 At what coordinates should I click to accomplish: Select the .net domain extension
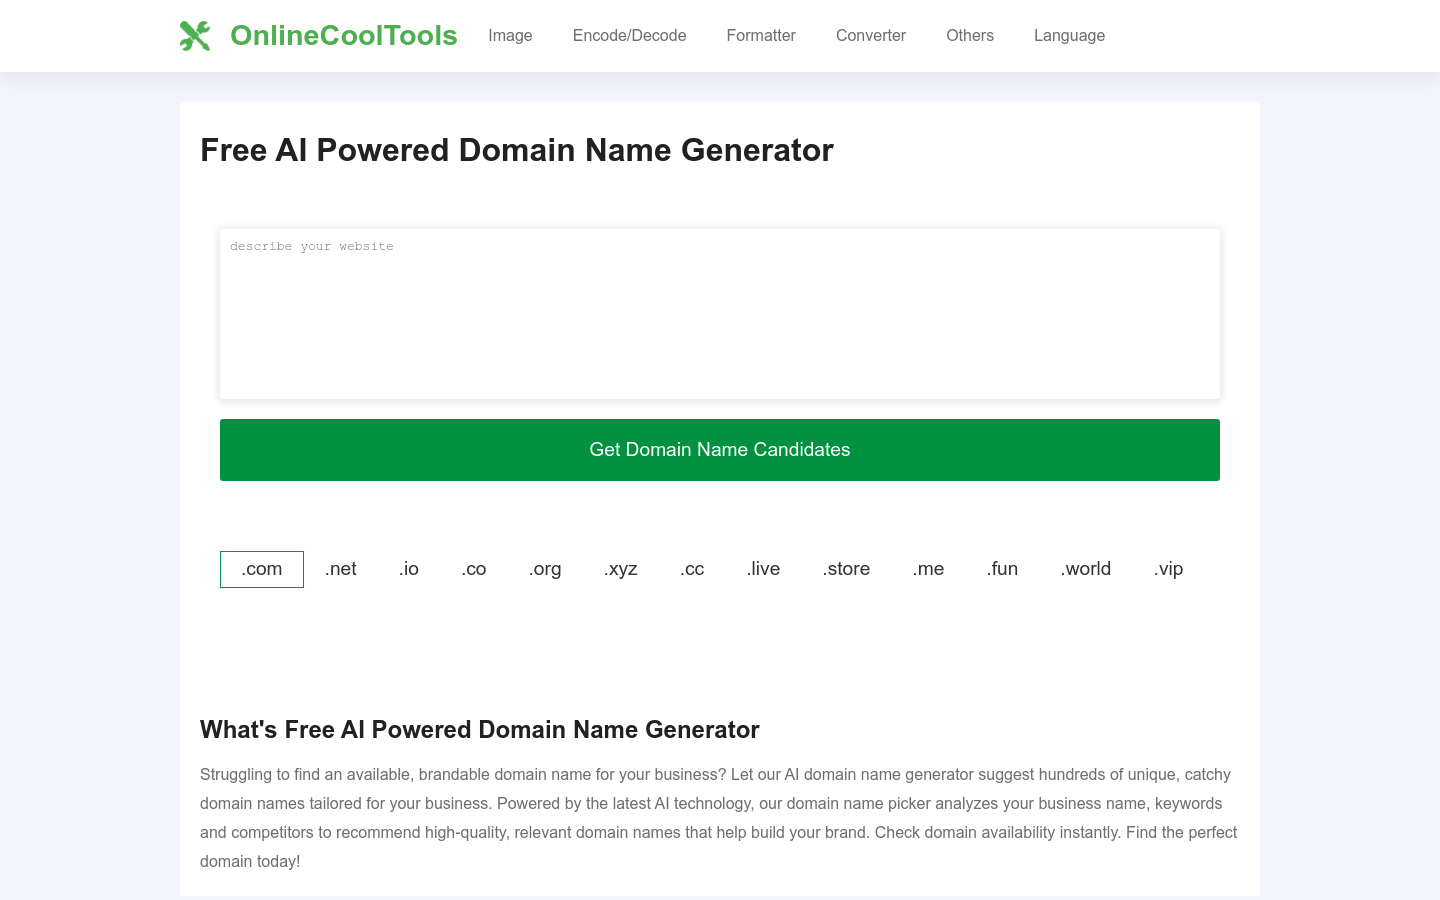click(341, 569)
